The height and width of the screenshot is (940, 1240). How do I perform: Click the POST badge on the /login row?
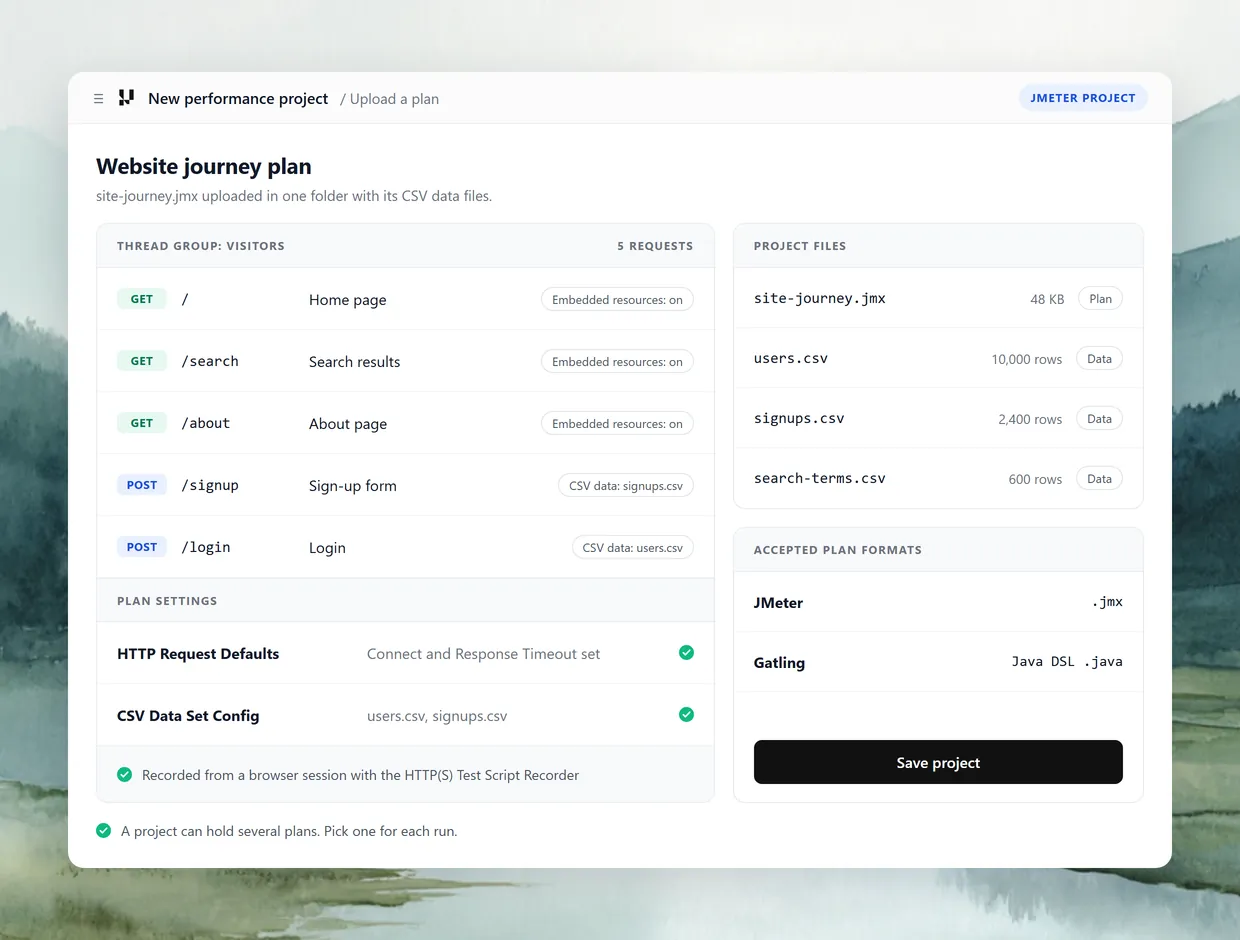tap(142, 548)
